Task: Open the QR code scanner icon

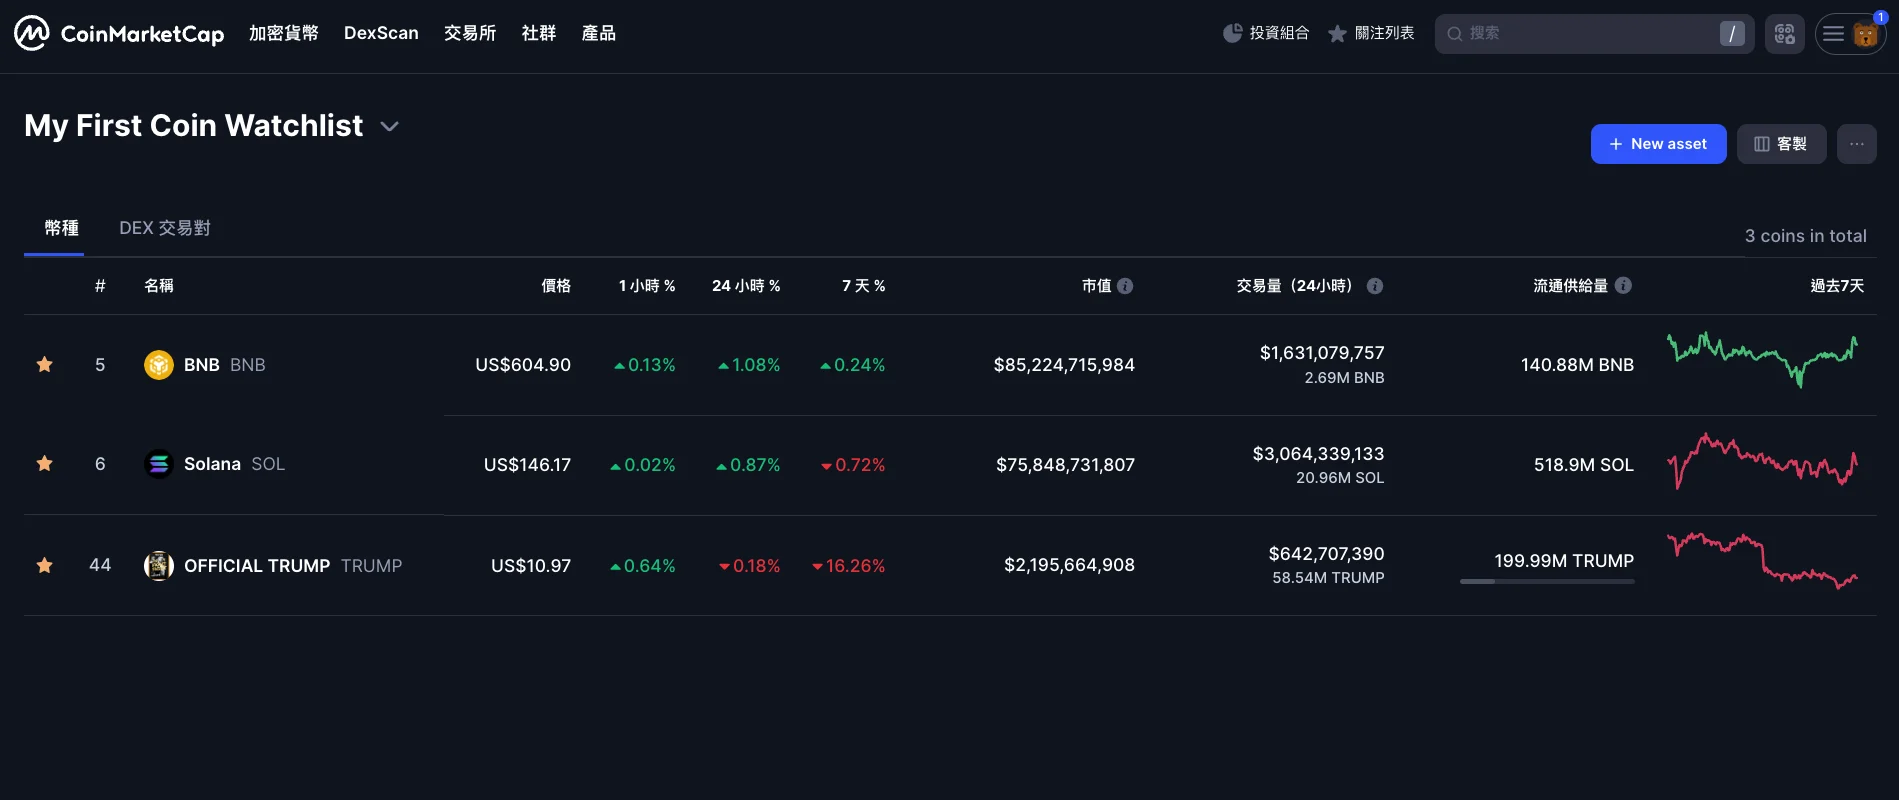Action: tap(1784, 34)
